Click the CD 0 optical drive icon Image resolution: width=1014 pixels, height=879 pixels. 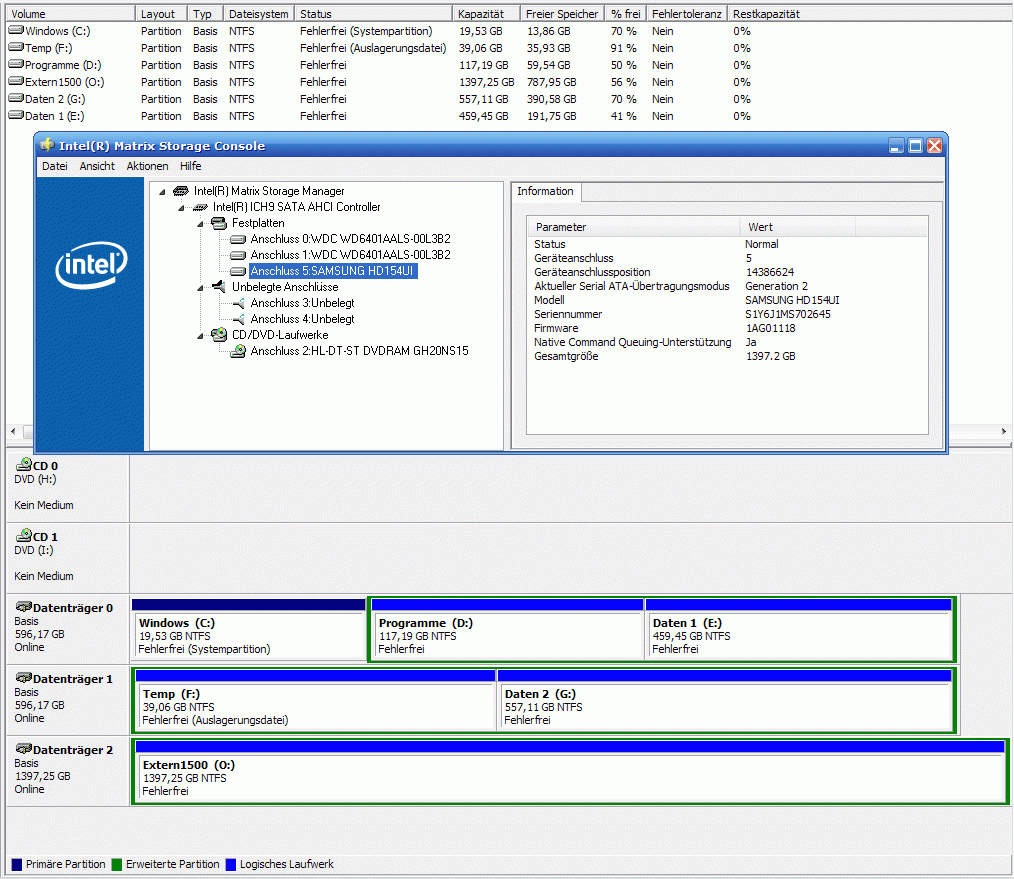click(24, 464)
